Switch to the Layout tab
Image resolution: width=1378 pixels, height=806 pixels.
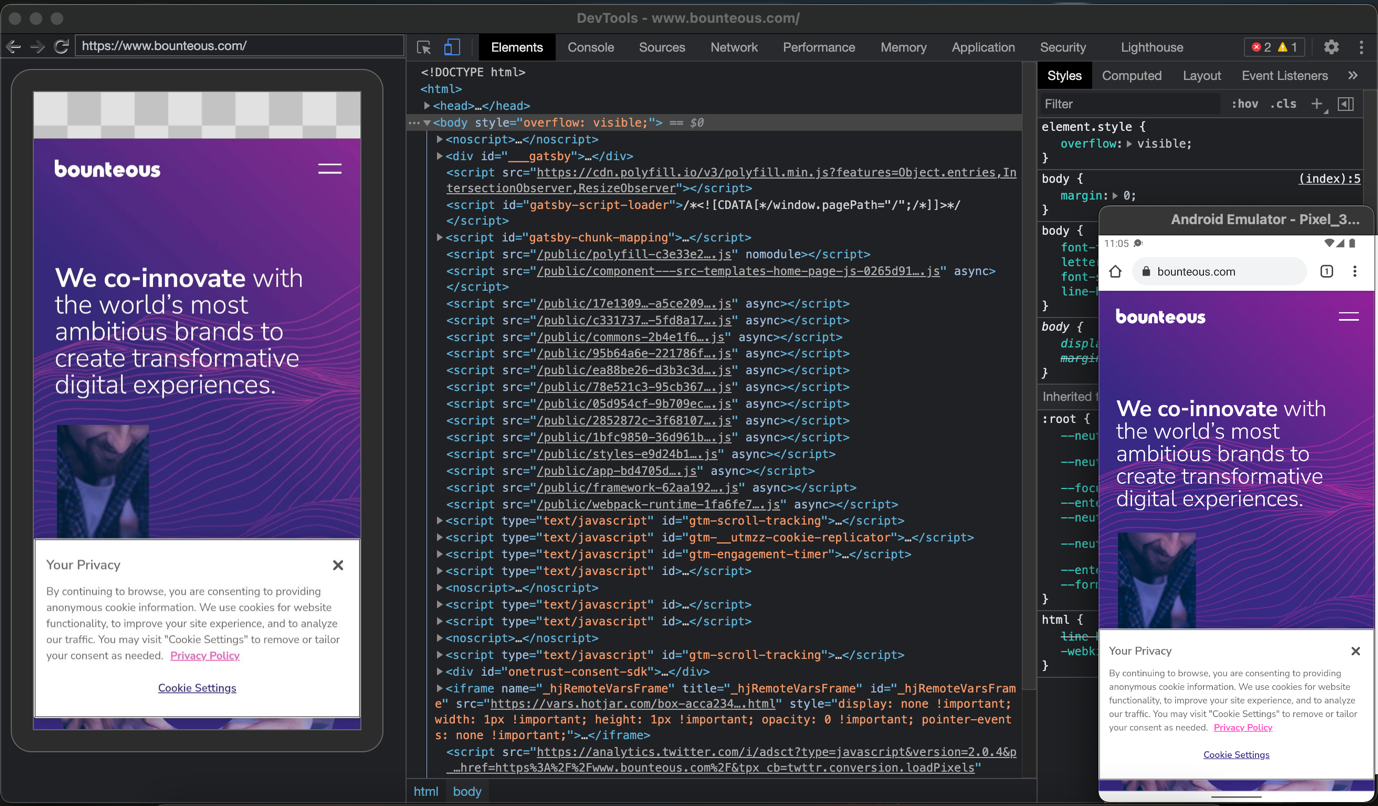pos(1202,75)
